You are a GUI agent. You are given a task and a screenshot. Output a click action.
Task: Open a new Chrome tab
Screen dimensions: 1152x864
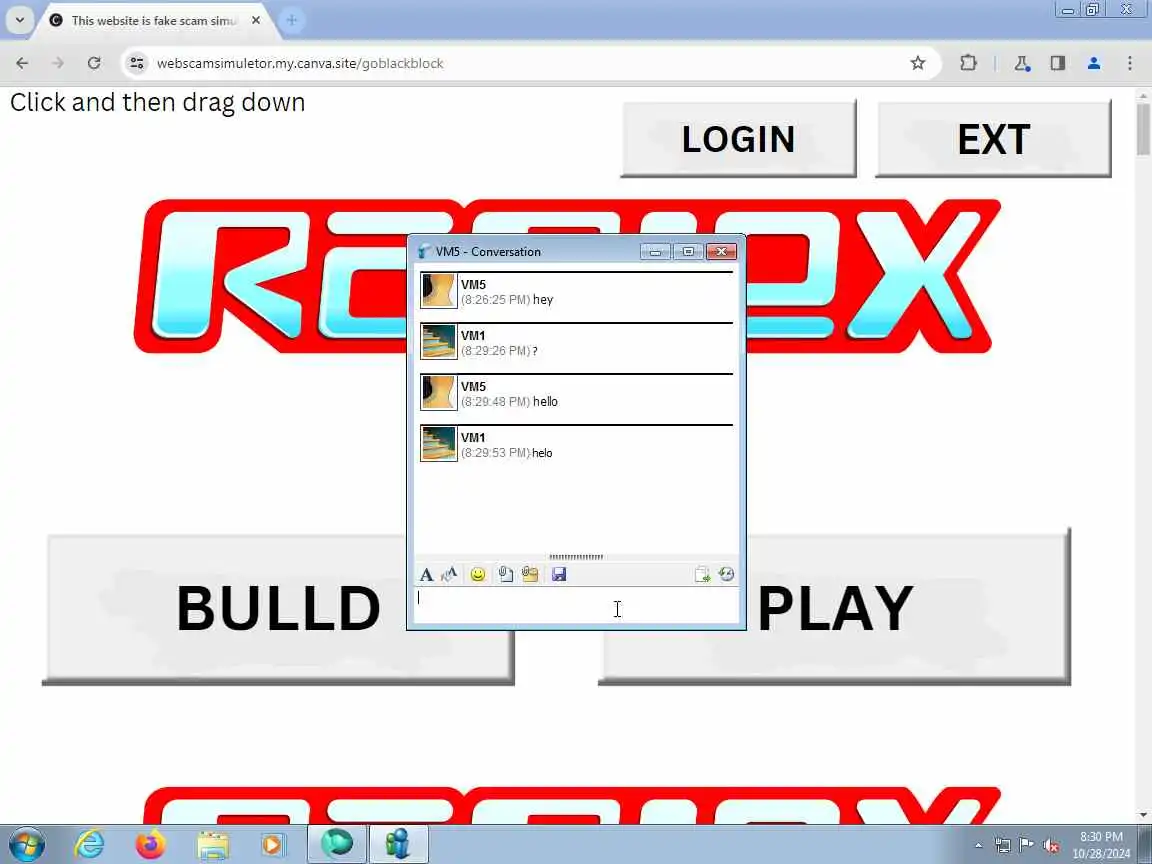pyautogui.click(x=292, y=21)
